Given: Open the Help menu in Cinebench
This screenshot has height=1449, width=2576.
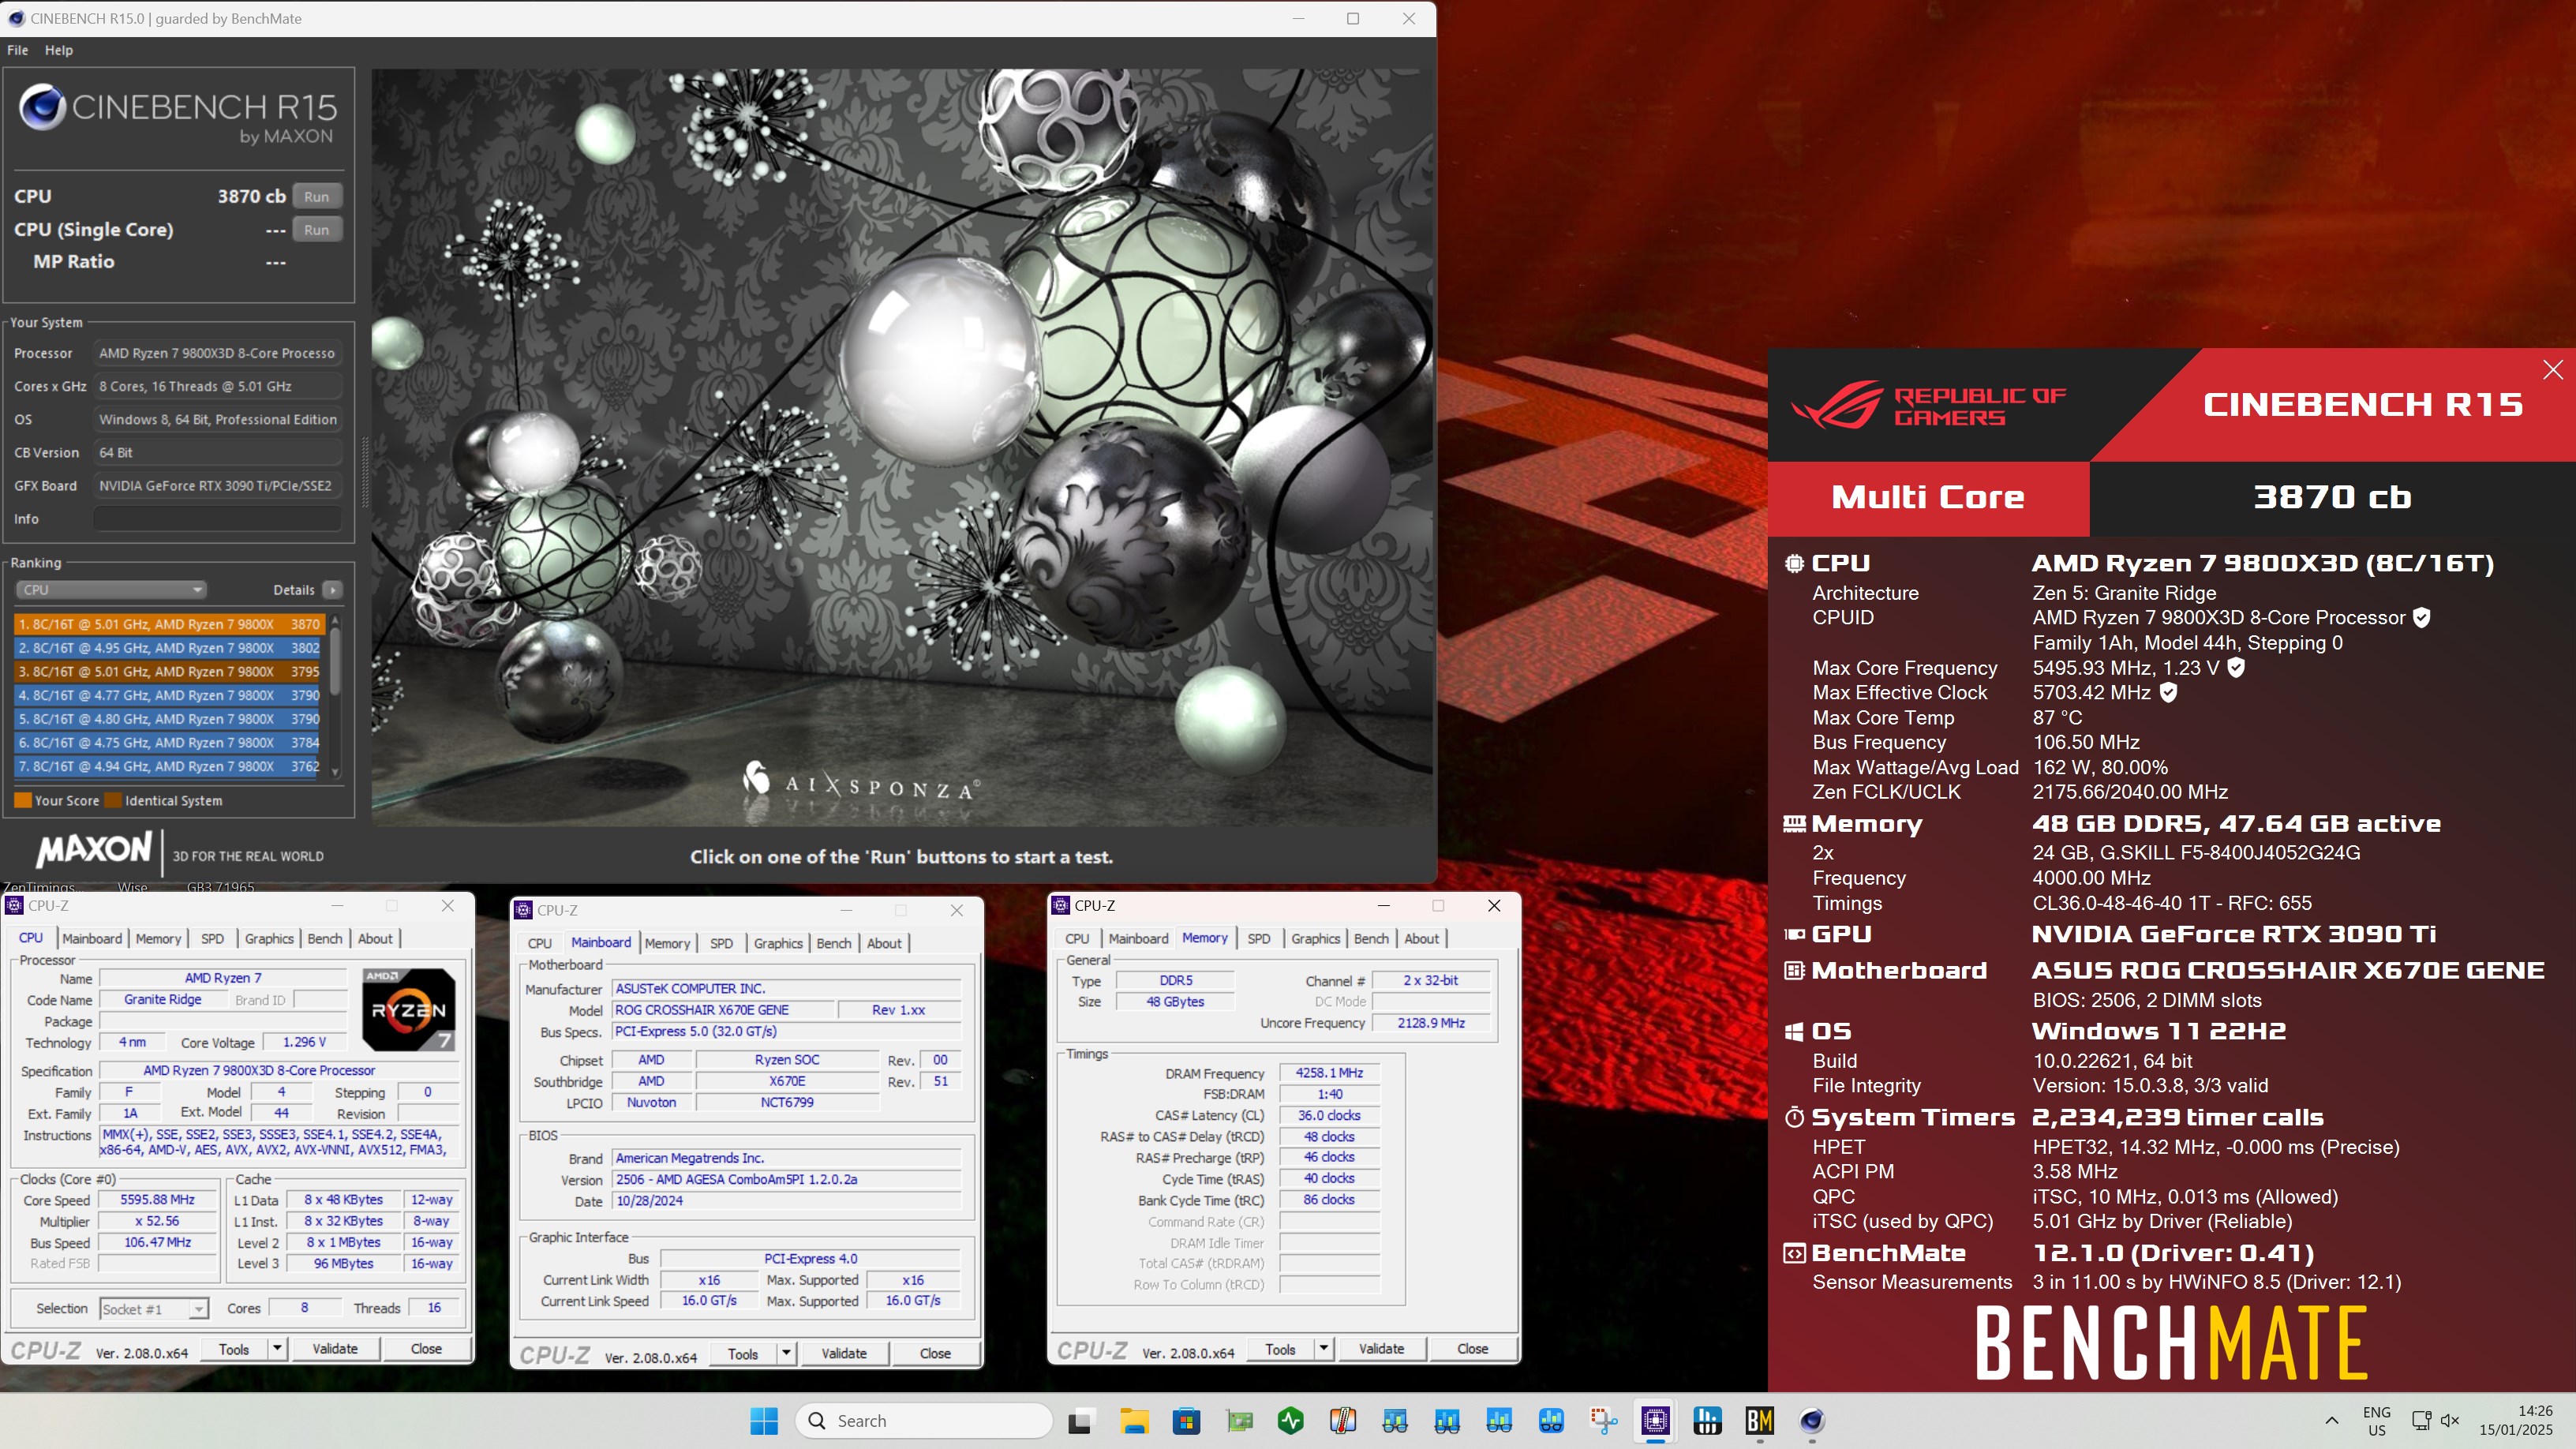Looking at the screenshot, I should pos(59,50).
